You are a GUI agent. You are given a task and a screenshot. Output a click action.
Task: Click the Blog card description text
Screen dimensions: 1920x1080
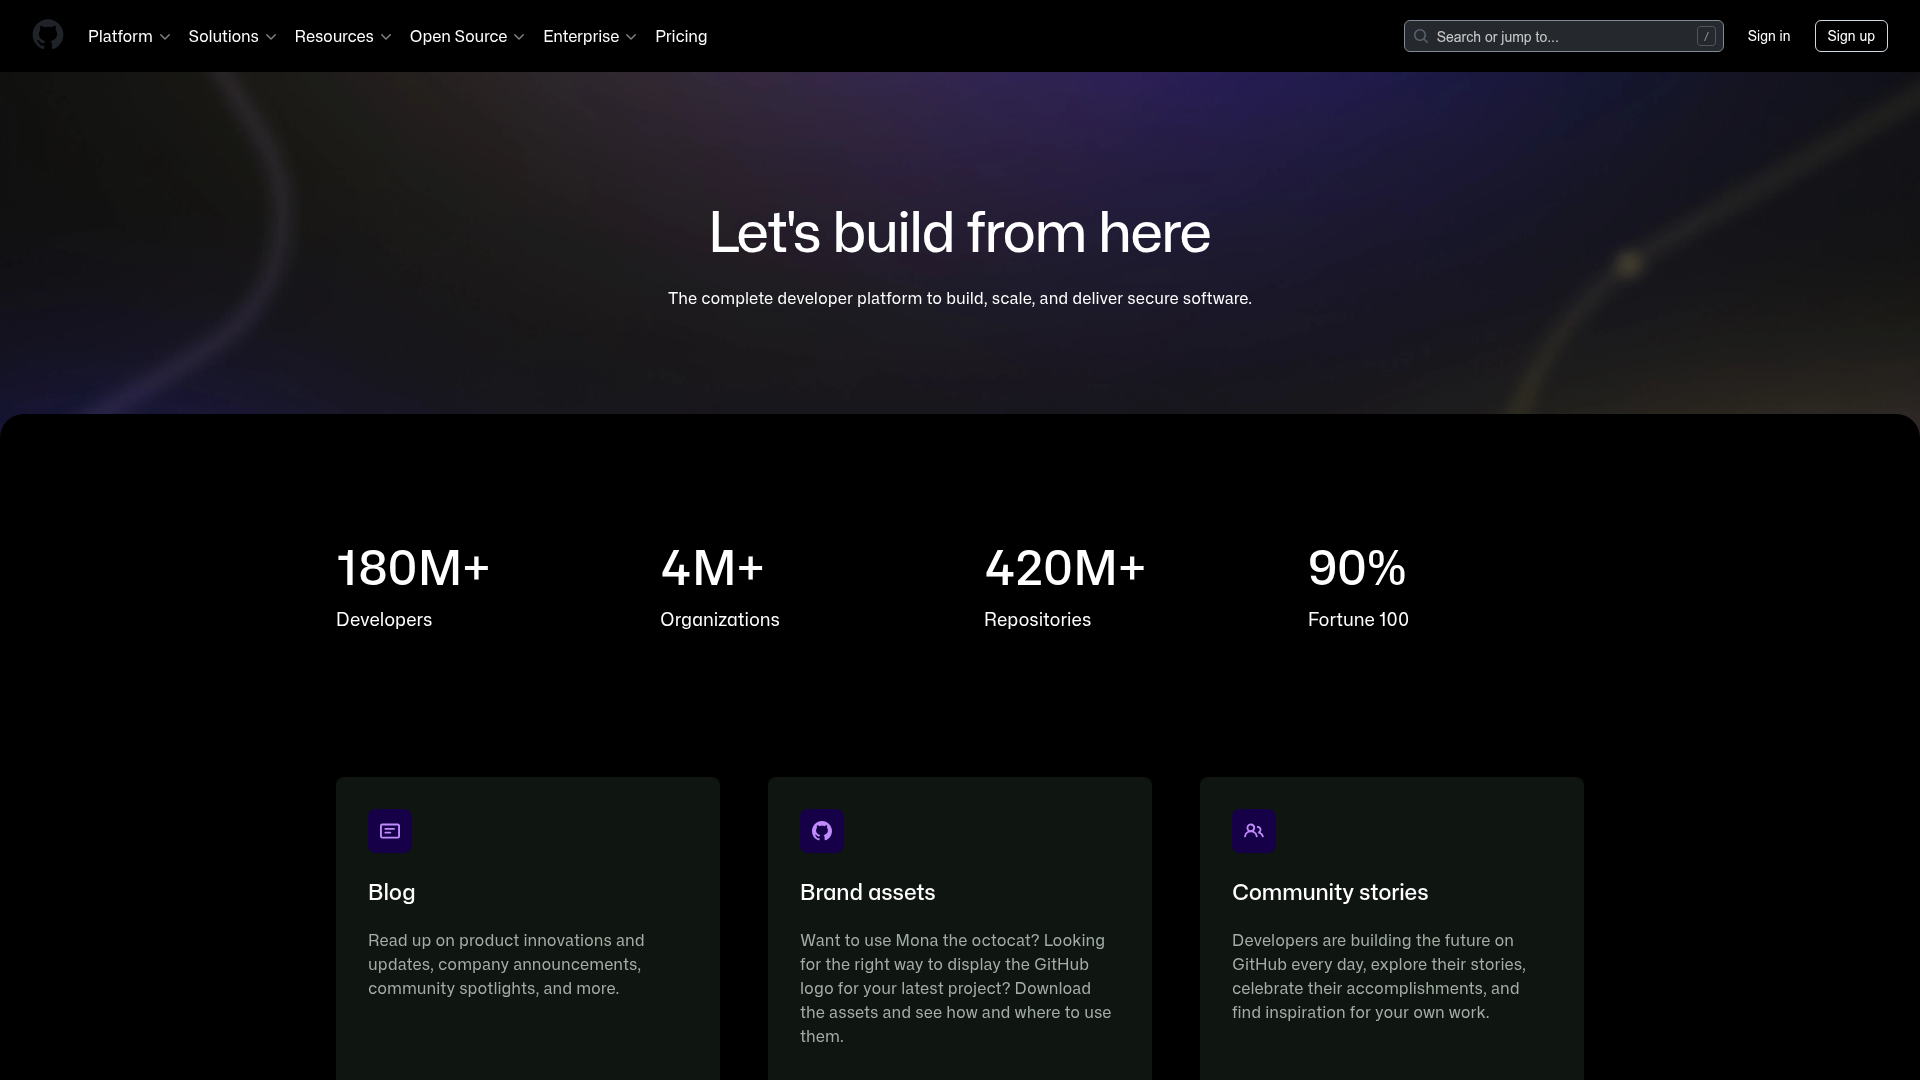point(506,964)
